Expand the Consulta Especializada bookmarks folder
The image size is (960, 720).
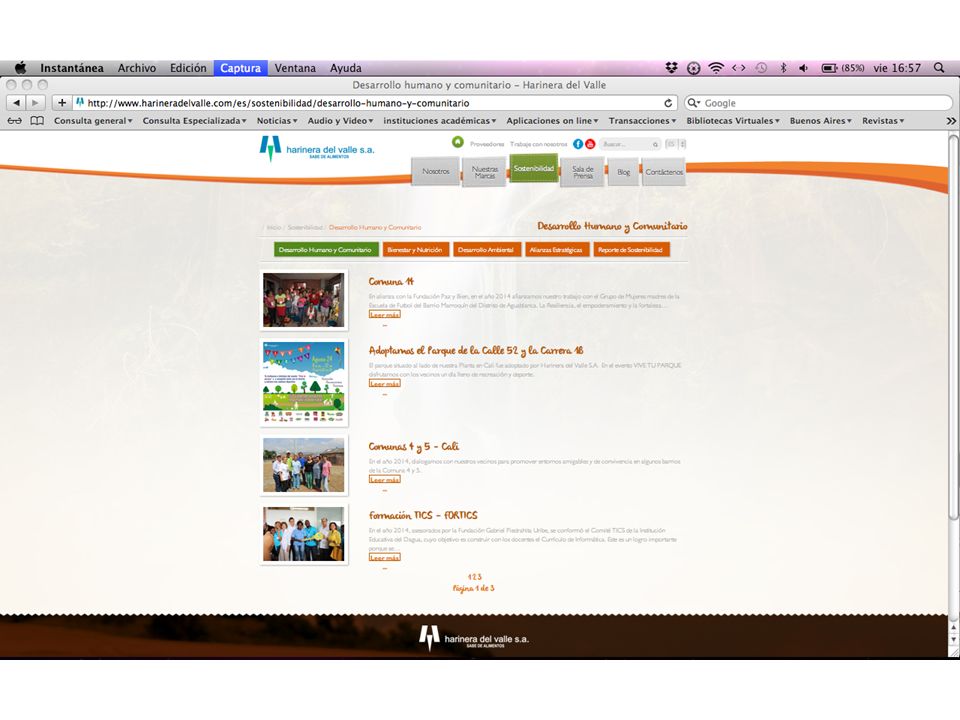coord(195,121)
